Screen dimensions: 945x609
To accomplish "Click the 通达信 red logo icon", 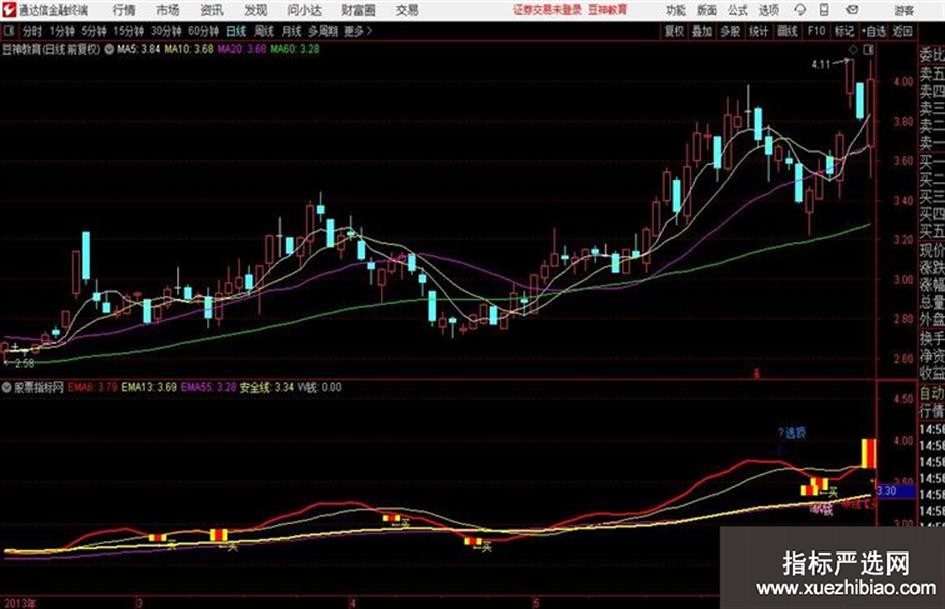I will tap(8, 10).
